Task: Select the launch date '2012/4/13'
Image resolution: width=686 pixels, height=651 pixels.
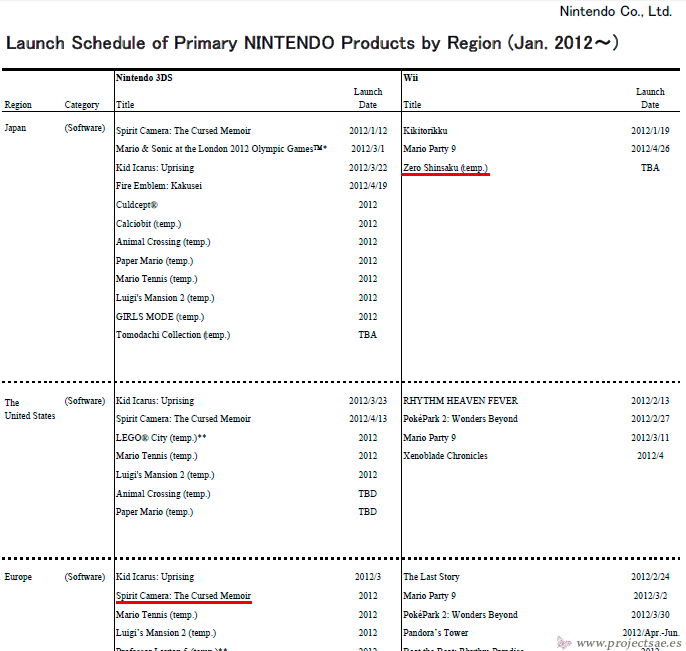Action: pyautogui.click(x=368, y=419)
